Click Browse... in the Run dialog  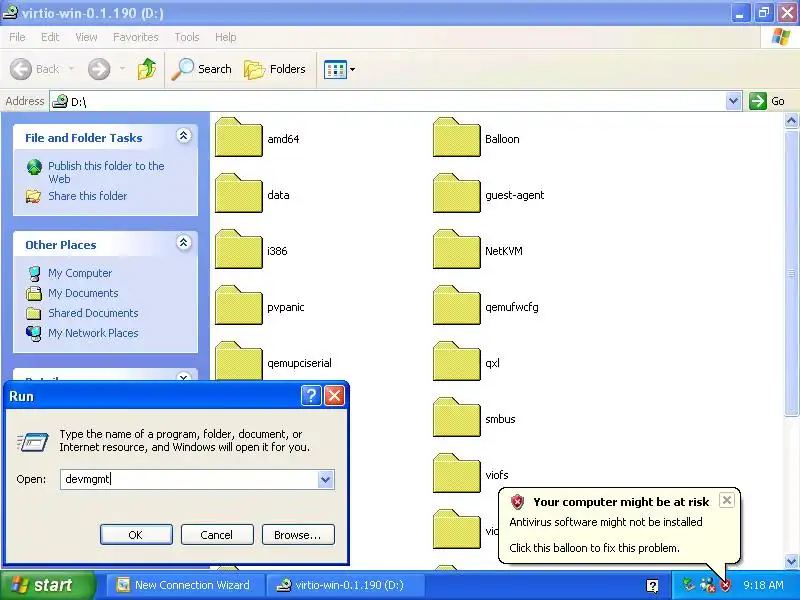point(298,535)
